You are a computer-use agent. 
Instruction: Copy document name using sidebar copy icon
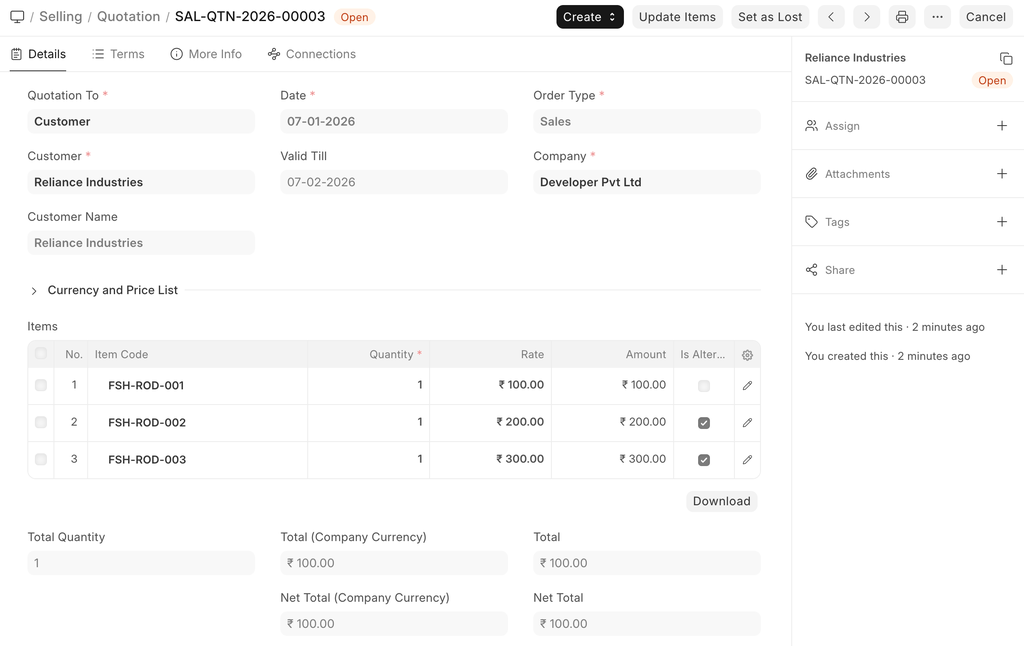coord(1006,59)
